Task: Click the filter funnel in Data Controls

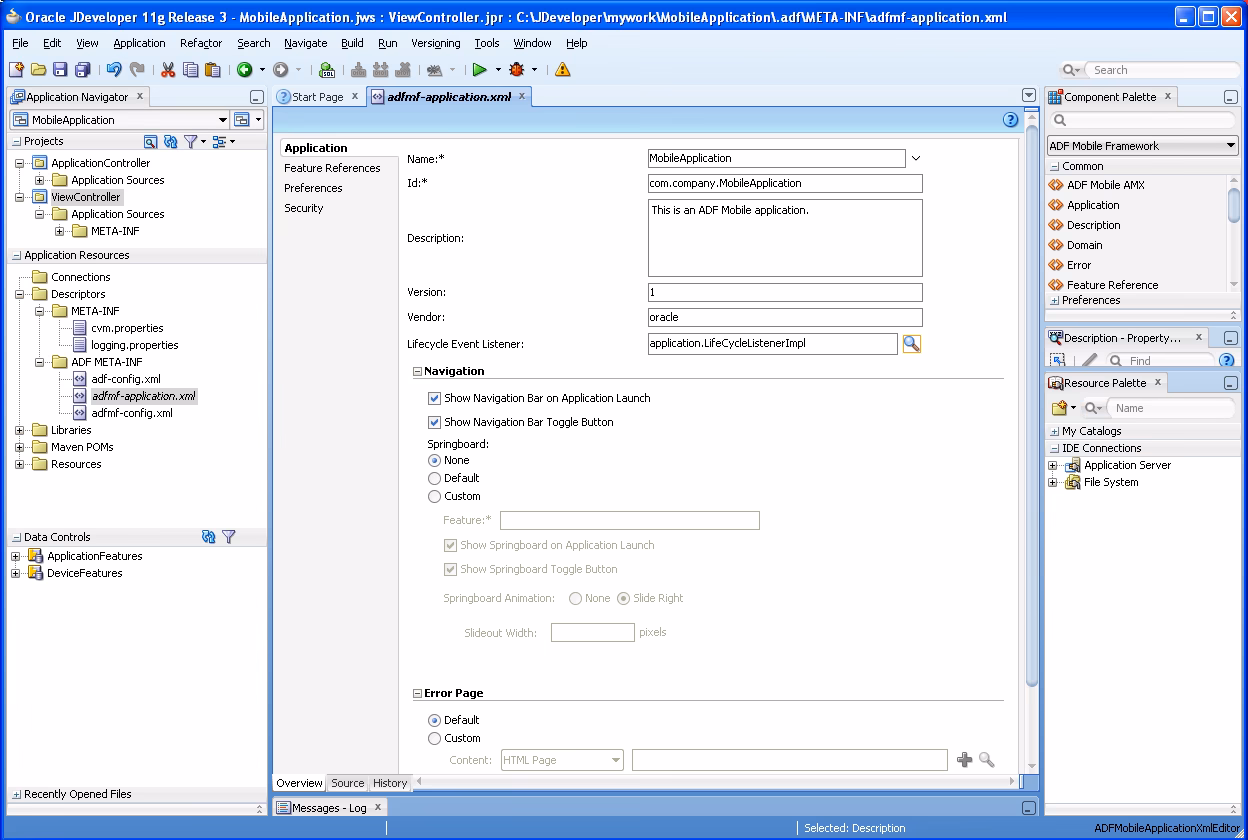Action: [x=228, y=537]
